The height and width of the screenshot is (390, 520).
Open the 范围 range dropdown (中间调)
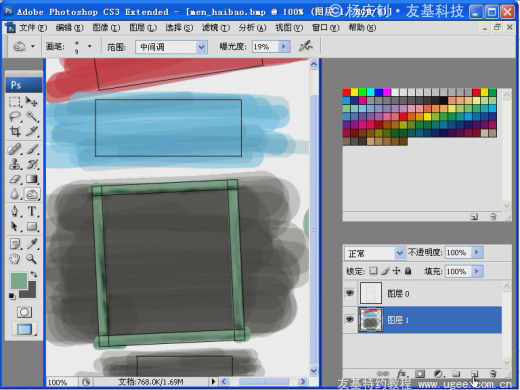(171, 47)
